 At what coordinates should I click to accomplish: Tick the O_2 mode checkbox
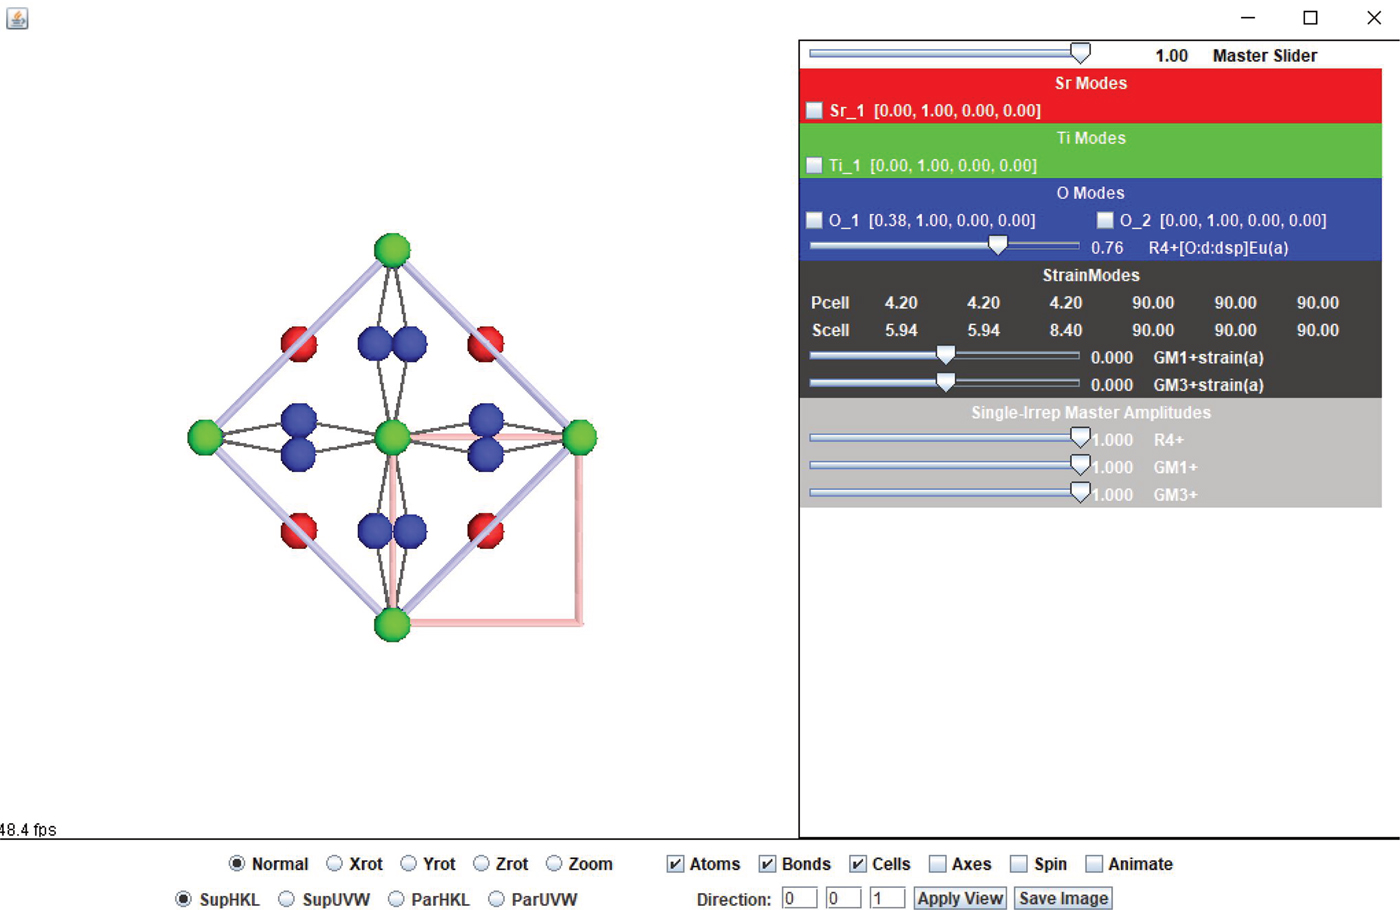(1105, 220)
